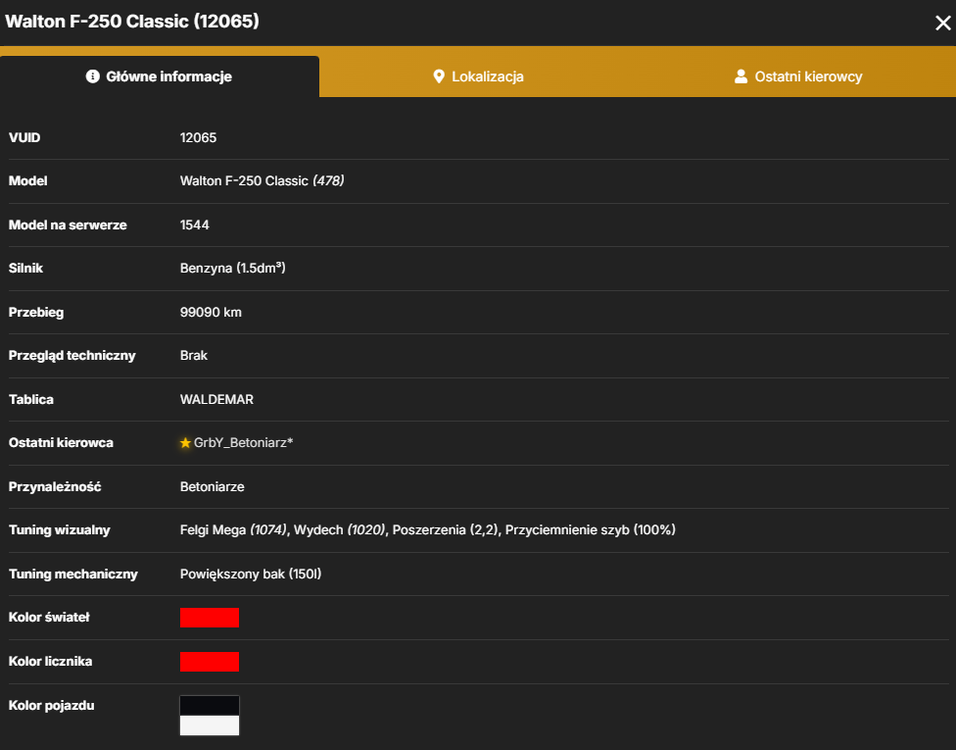Click the Tablica row label
The width and height of the screenshot is (956, 750).
(31, 399)
